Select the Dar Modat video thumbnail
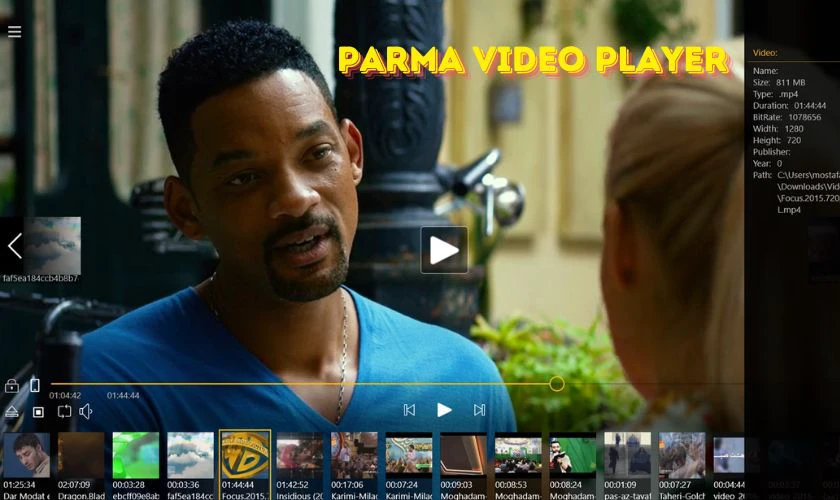 (27, 456)
